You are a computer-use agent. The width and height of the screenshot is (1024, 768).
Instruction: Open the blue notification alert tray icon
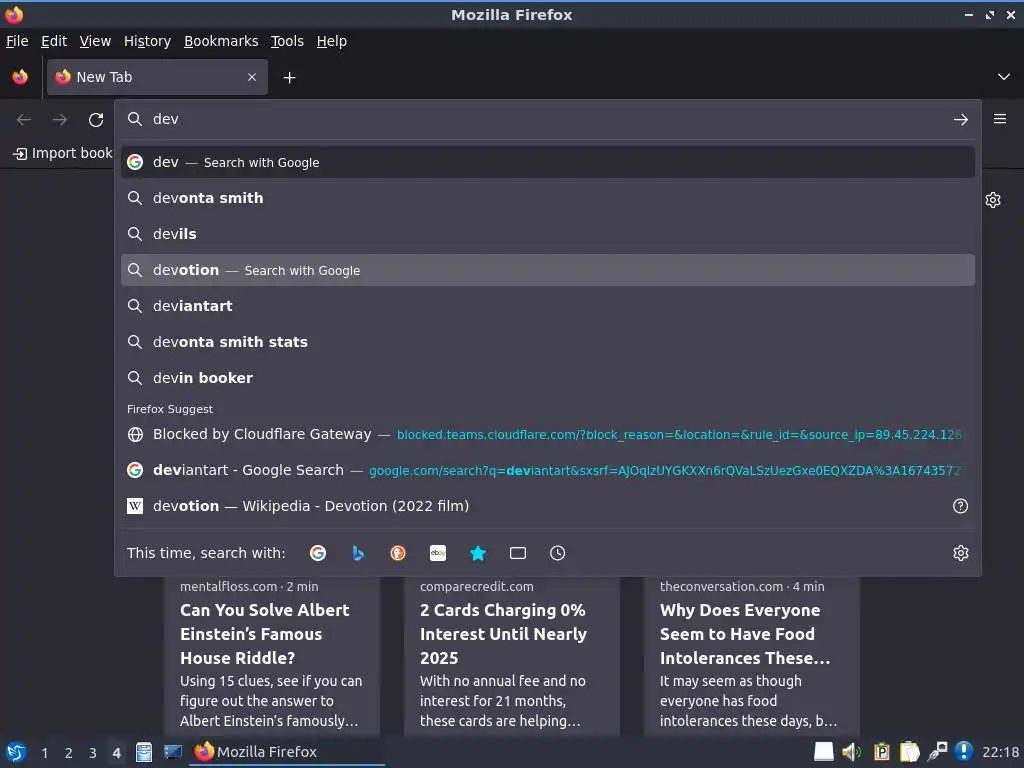pos(964,752)
